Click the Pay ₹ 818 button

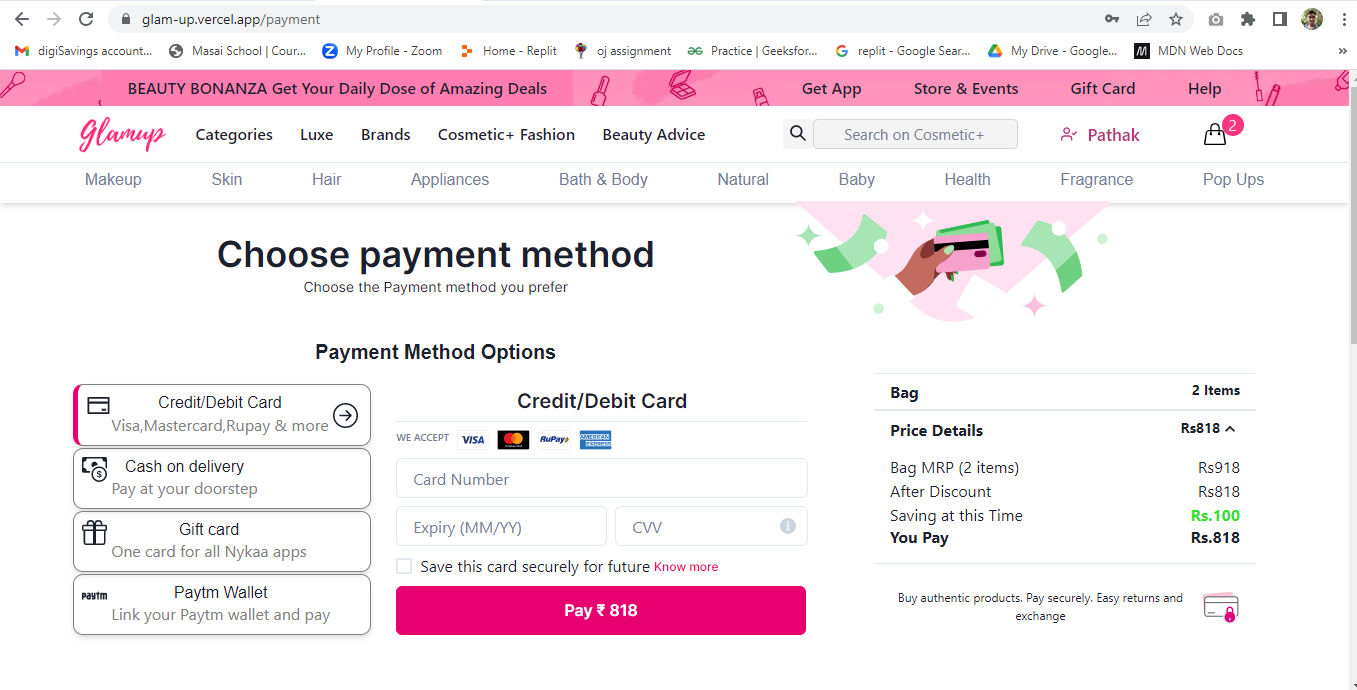pos(601,610)
